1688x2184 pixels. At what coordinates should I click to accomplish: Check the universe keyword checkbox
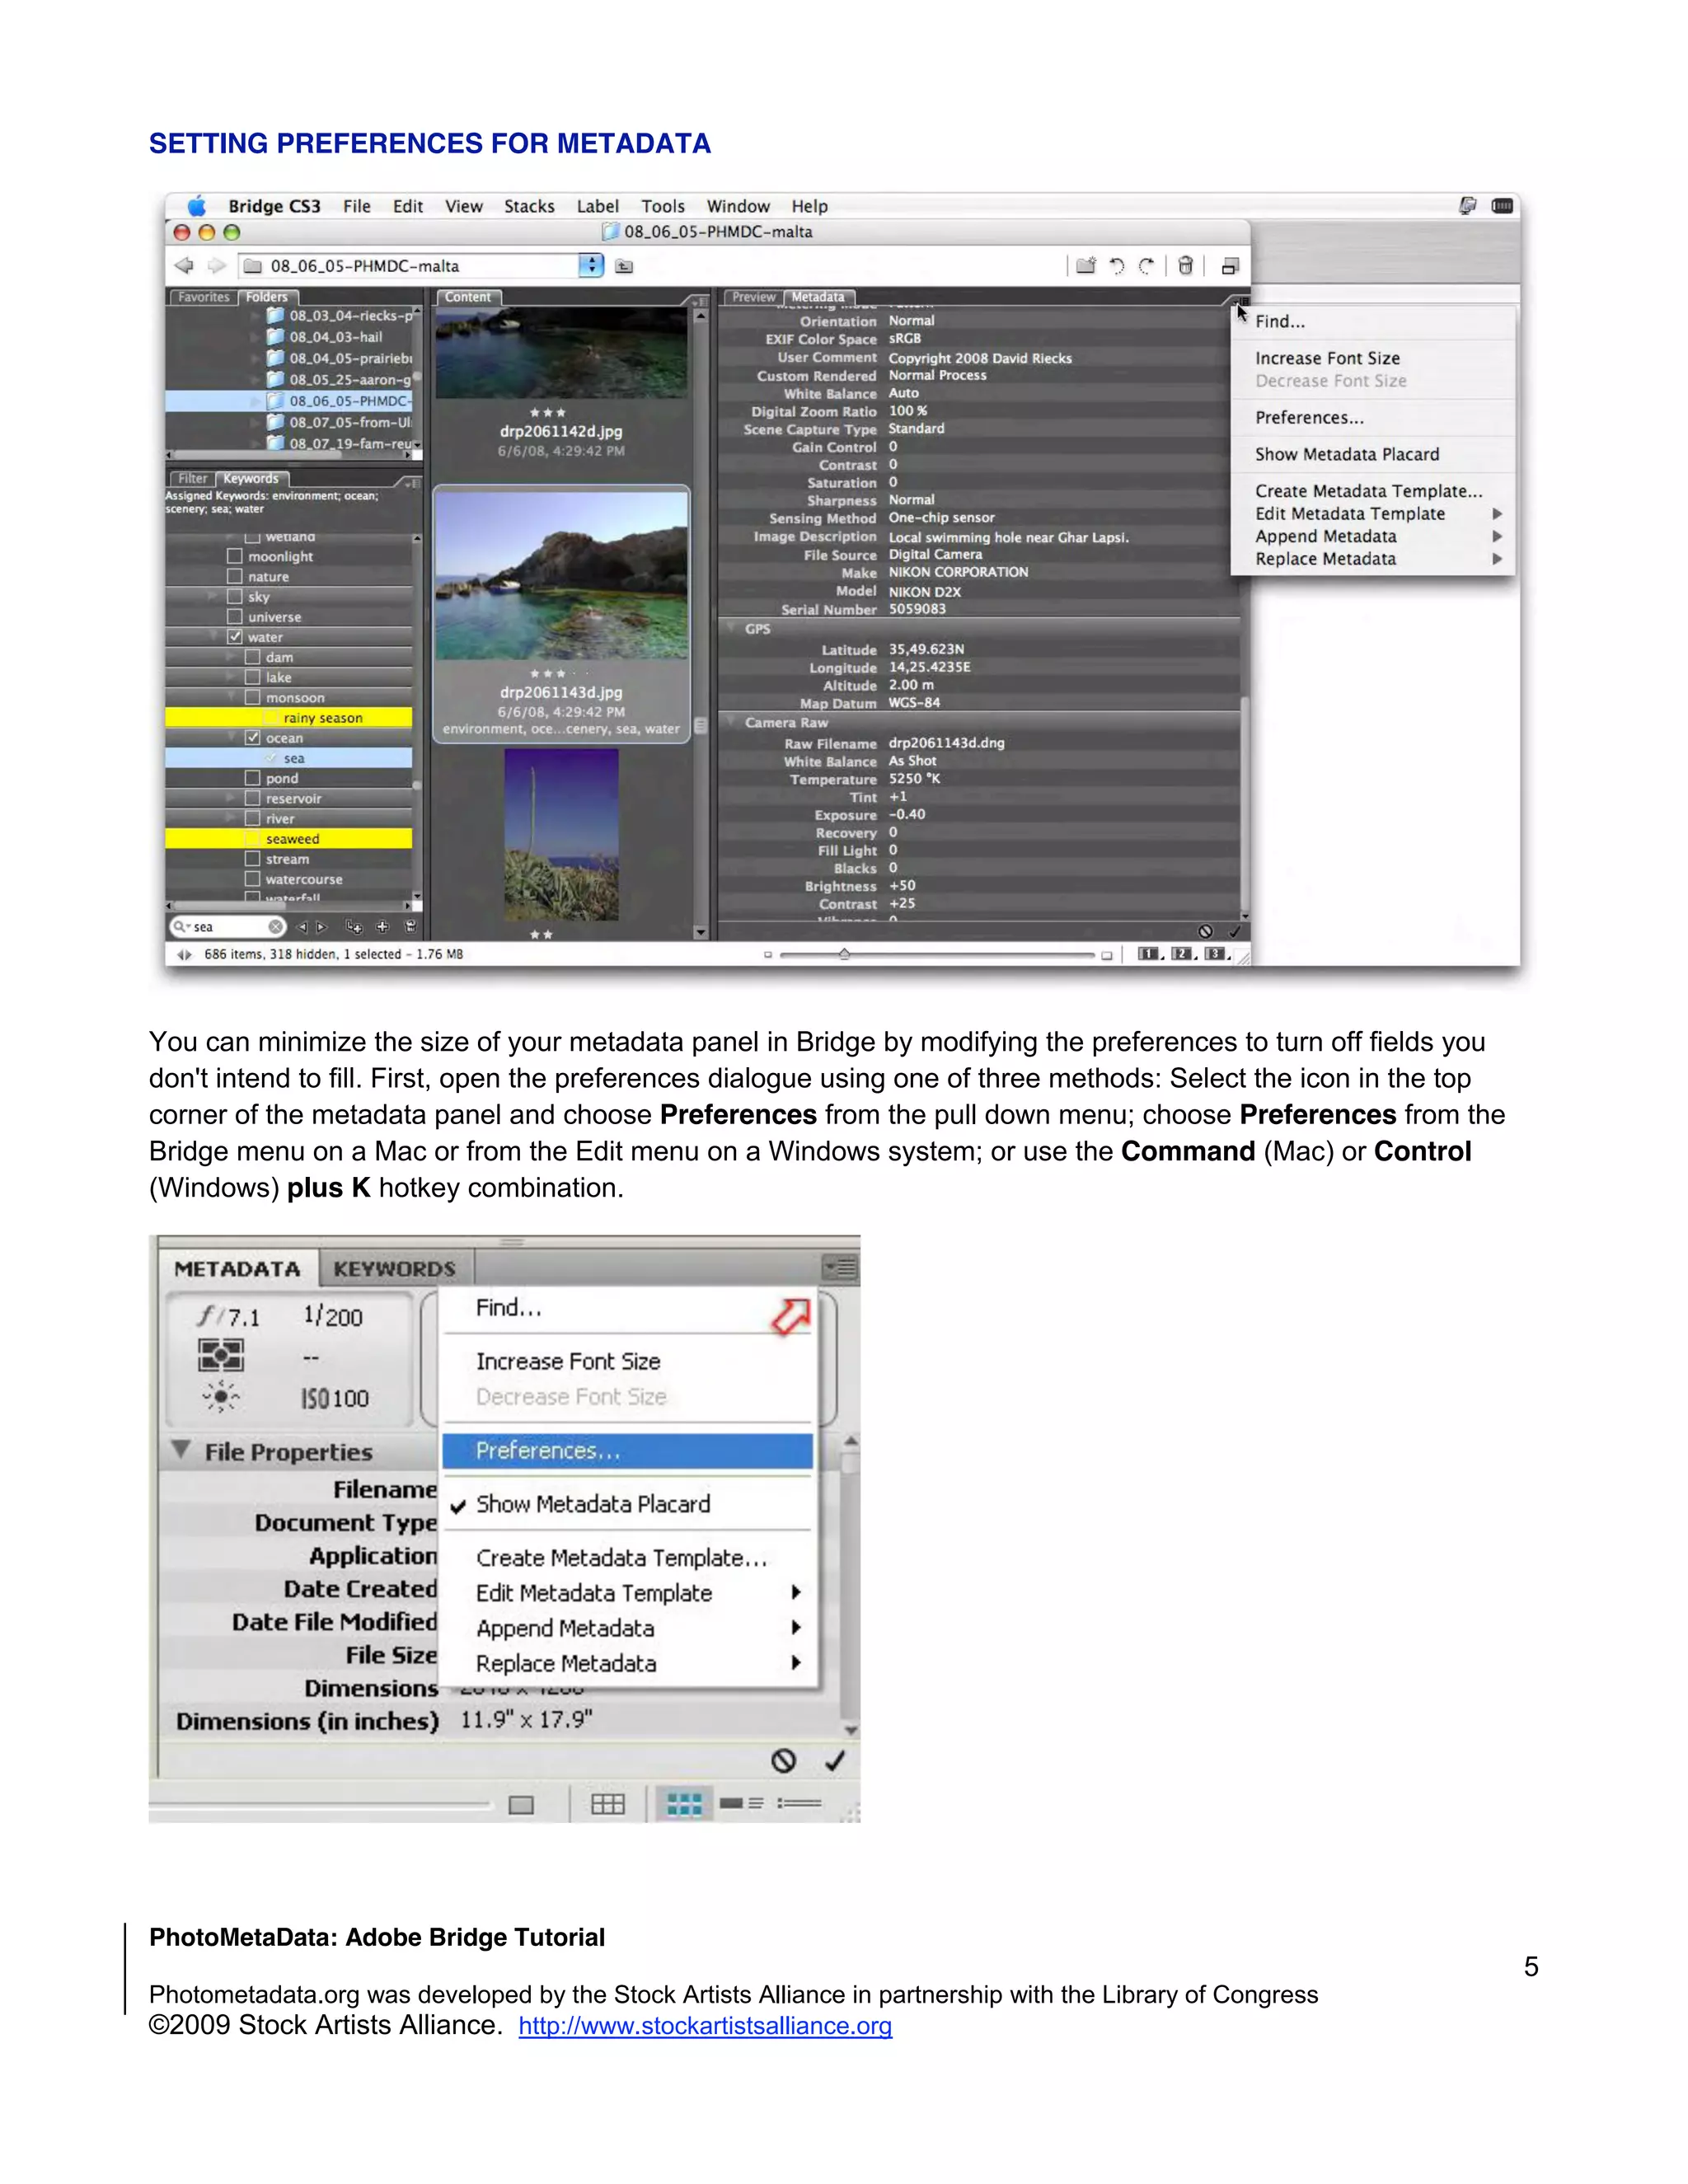(235, 617)
